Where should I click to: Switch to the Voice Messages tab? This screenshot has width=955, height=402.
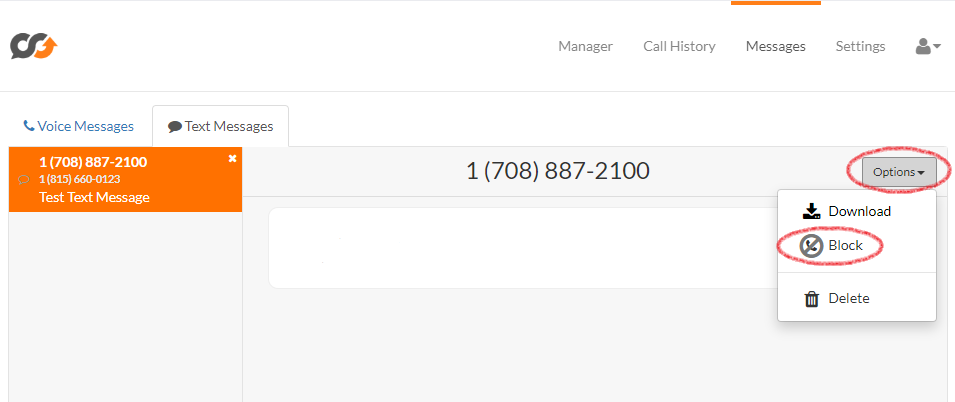pos(78,126)
